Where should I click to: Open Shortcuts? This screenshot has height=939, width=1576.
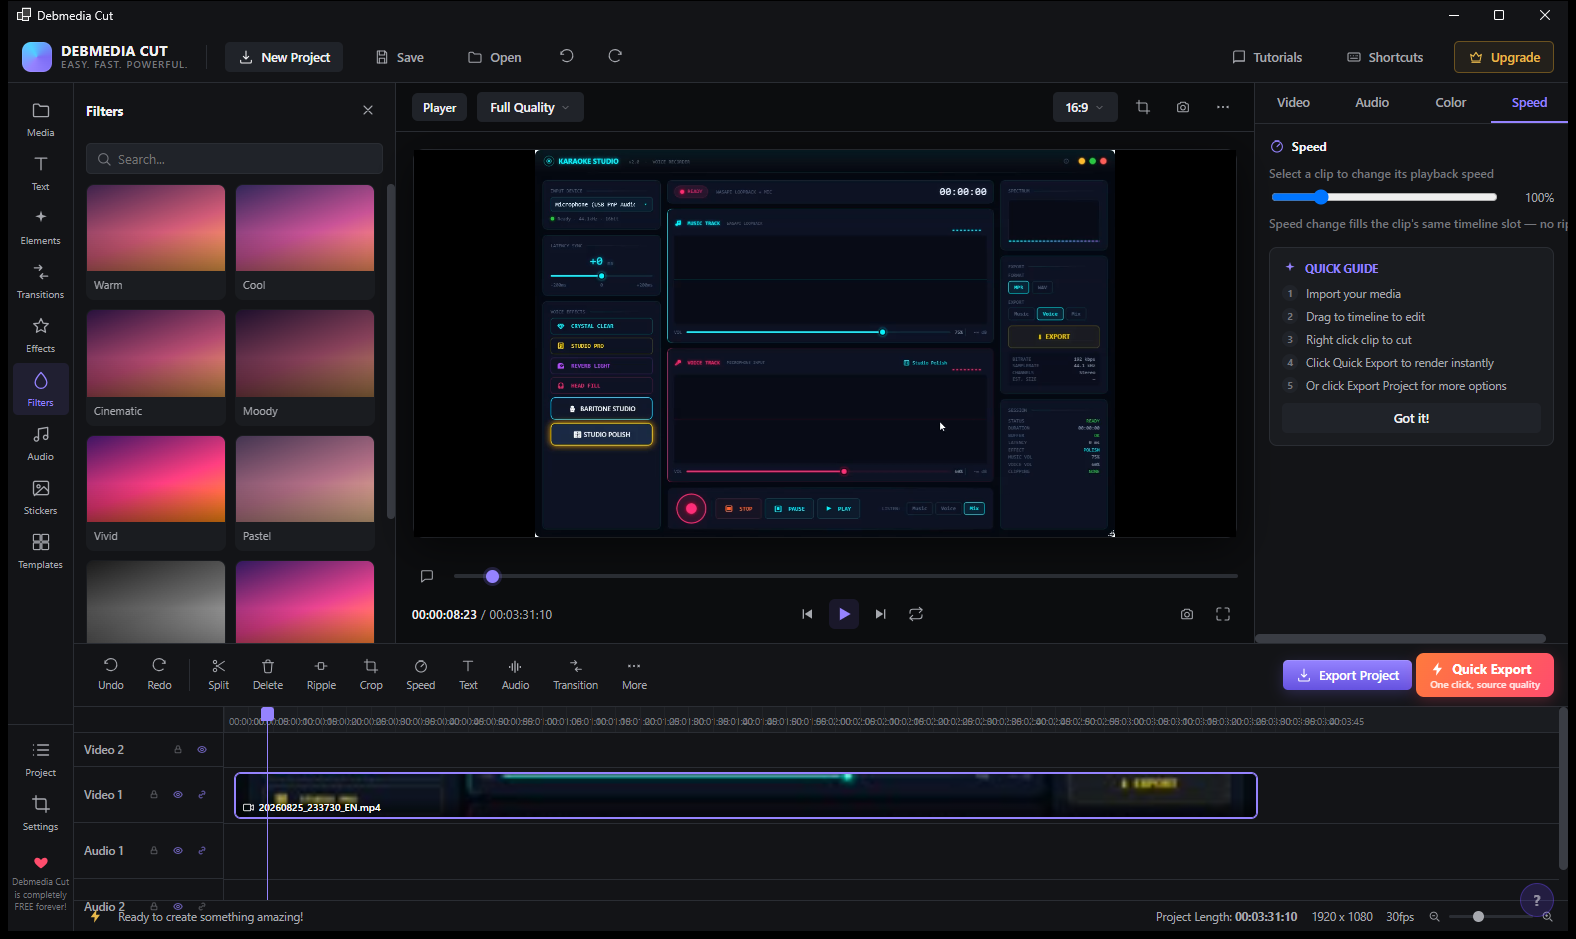click(1385, 57)
